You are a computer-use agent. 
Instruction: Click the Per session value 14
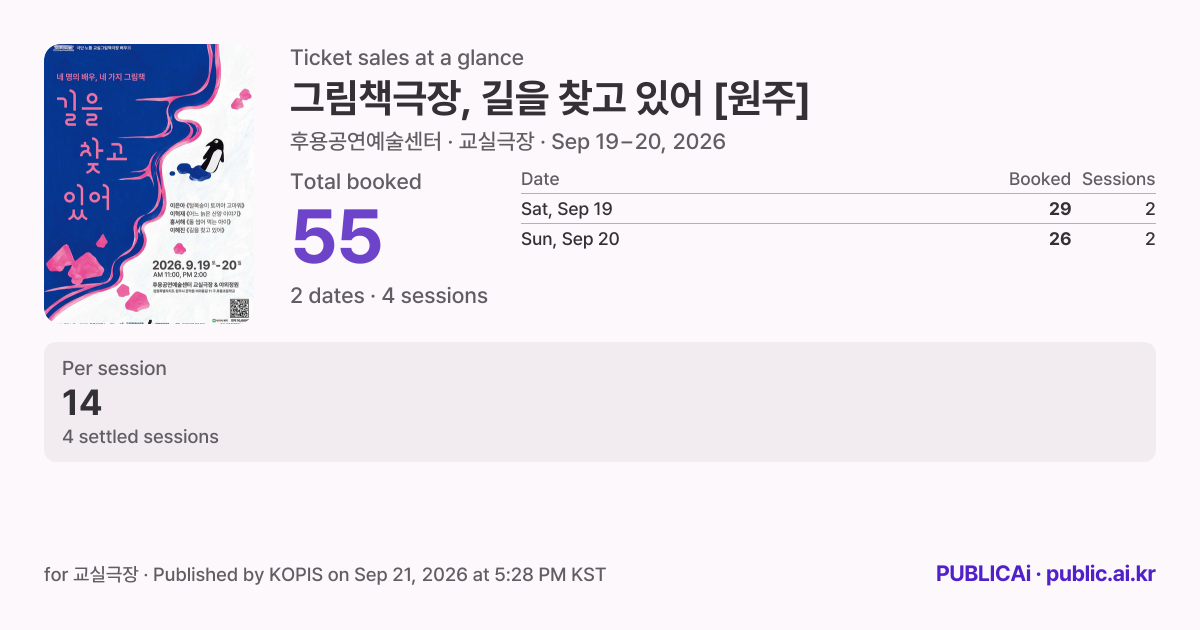click(x=82, y=402)
